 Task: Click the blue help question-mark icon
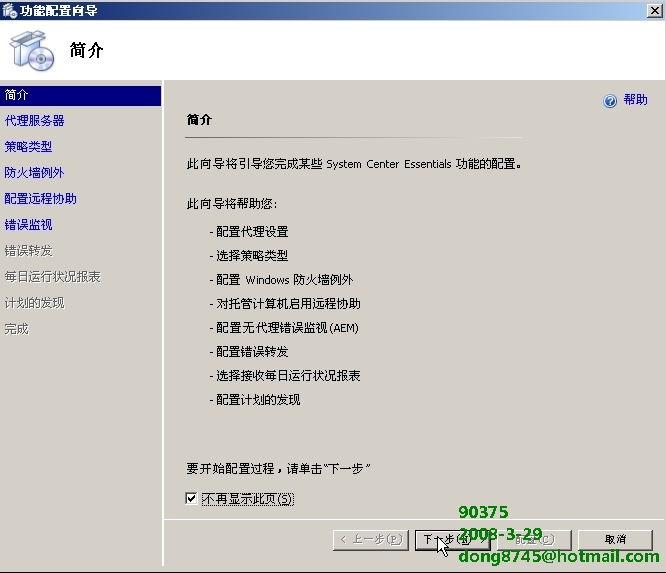tap(610, 101)
